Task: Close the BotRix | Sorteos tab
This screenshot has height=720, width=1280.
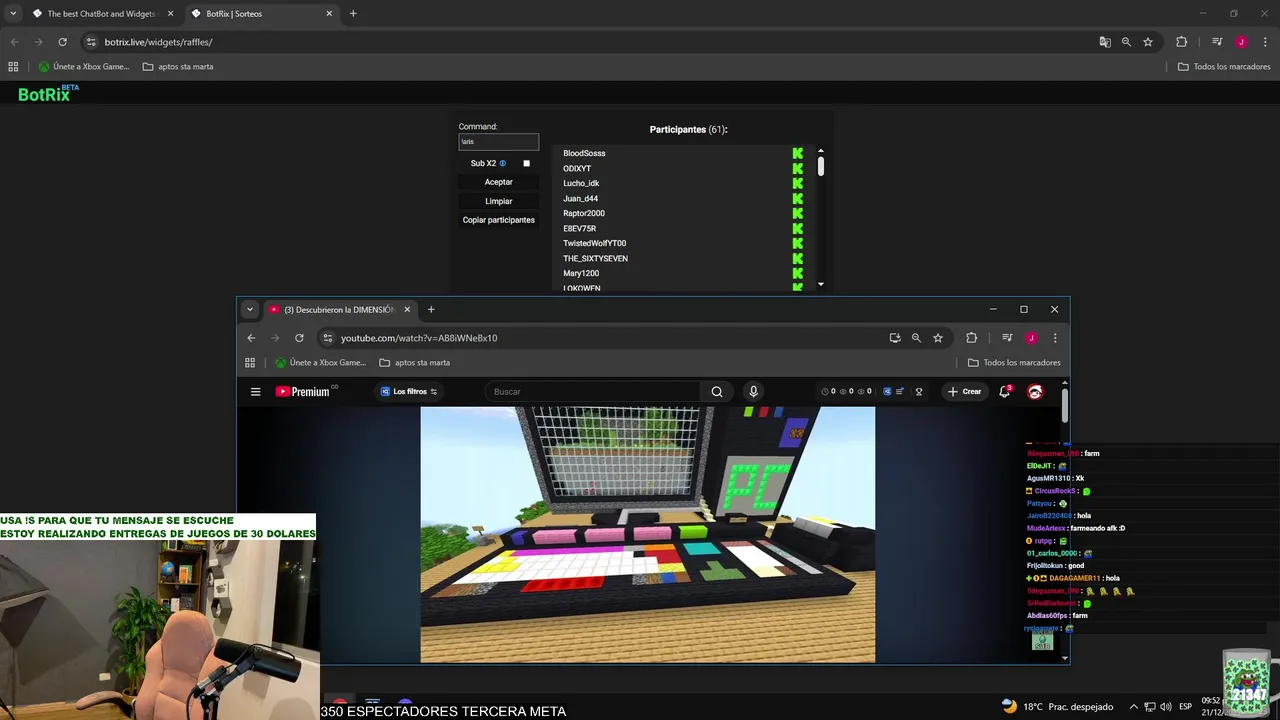Action: [x=329, y=14]
